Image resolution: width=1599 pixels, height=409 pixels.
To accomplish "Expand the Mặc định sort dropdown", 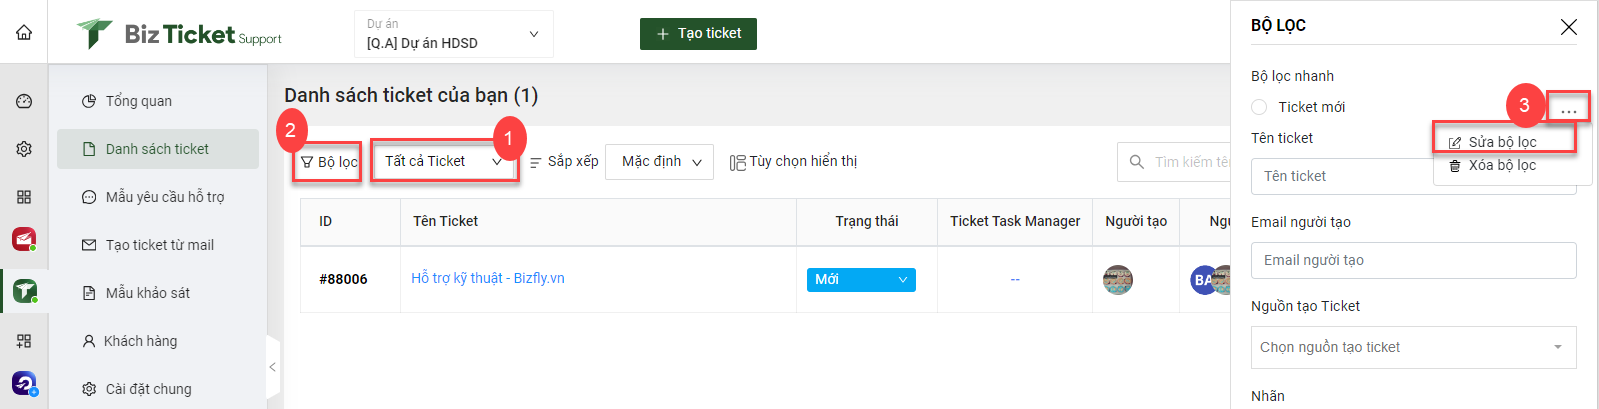I will tap(660, 162).
